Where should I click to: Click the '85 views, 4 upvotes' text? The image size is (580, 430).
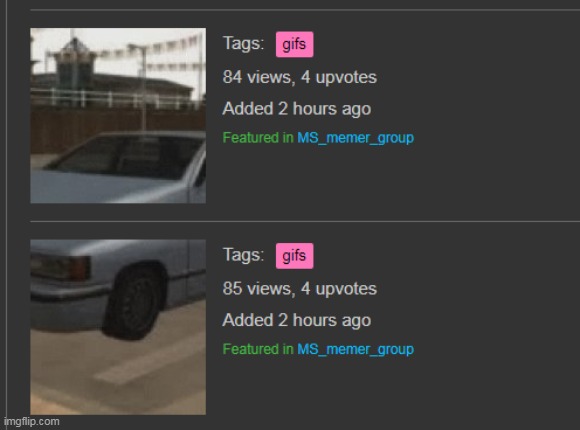click(300, 289)
